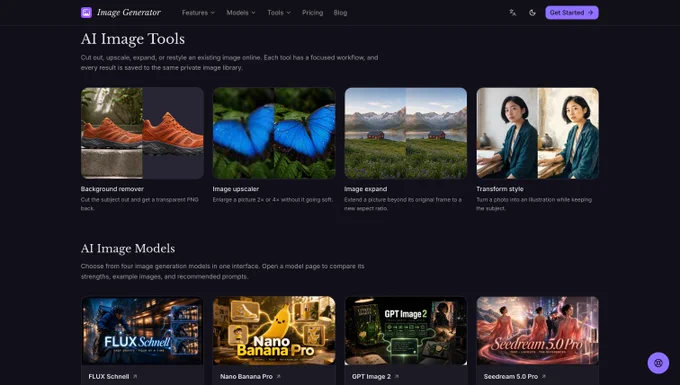The height and width of the screenshot is (385, 680).
Task: Expand the Tools dropdown menu
Action: (279, 13)
